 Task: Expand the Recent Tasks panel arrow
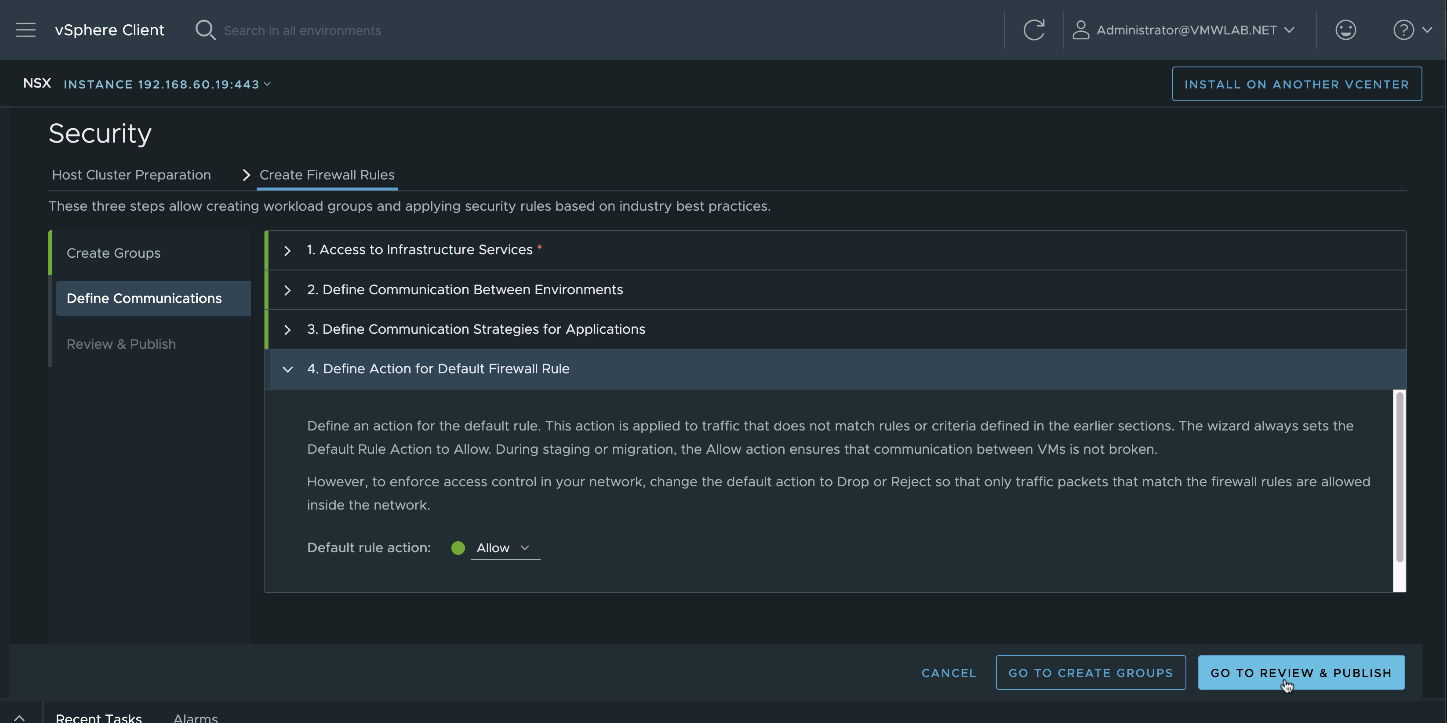[19, 718]
